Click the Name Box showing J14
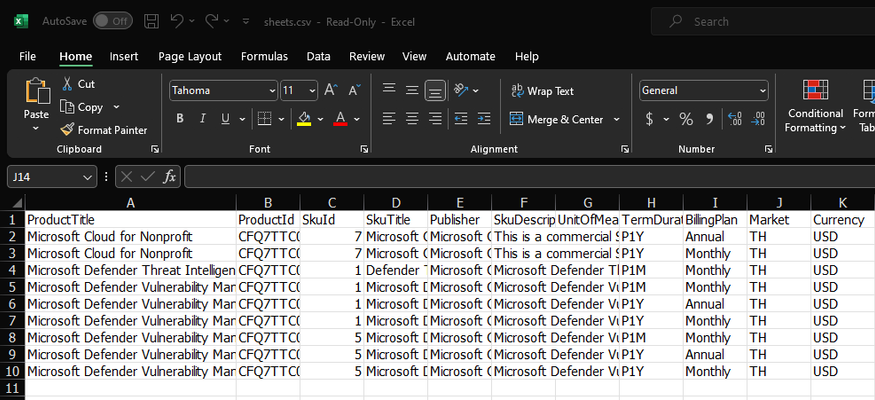This screenshot has width=875, height=400. tap(51, 177)
